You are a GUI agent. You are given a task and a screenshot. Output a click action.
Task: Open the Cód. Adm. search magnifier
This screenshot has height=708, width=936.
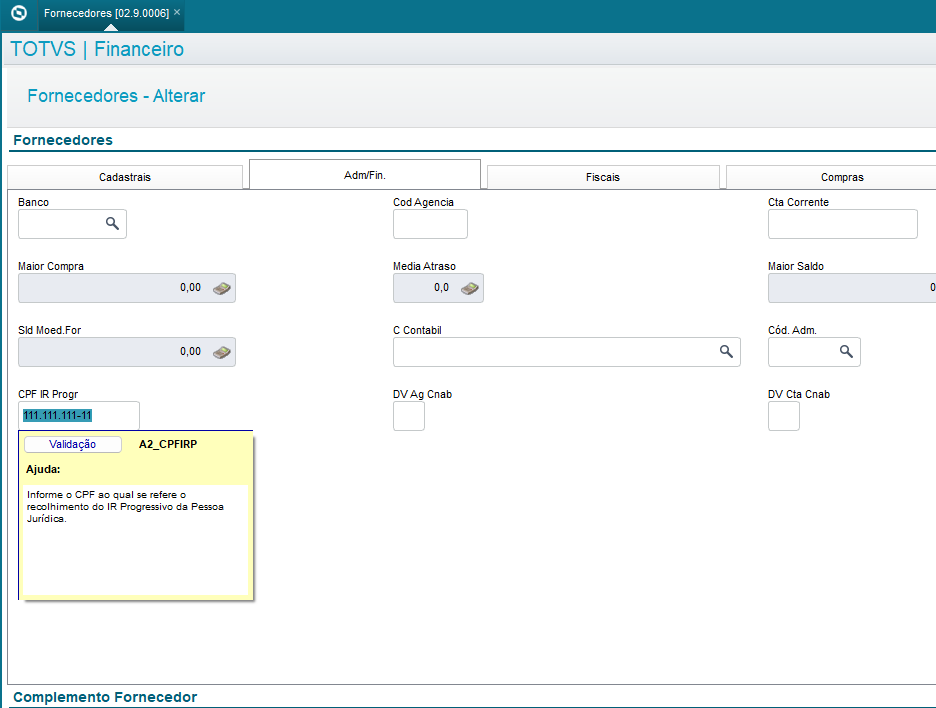[x=846, y=352]
